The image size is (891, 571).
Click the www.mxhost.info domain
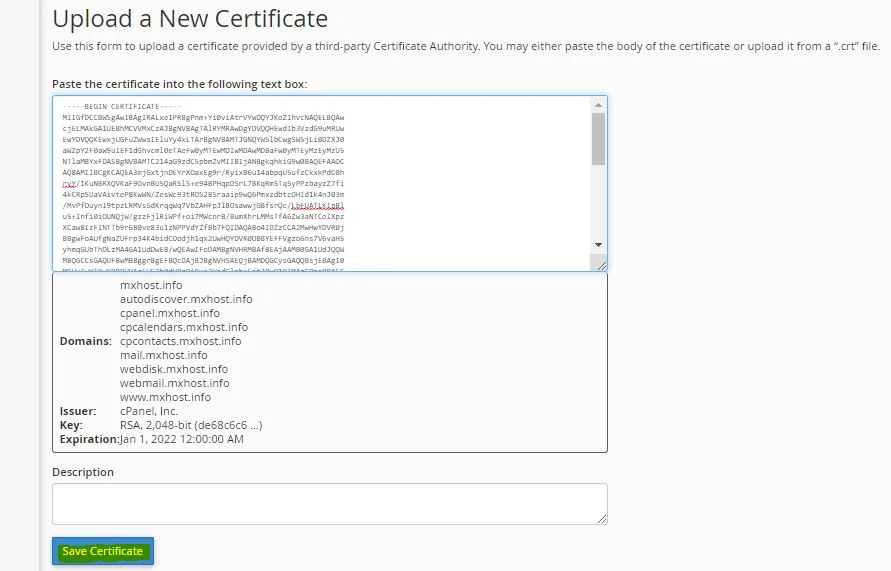pos(165,397)
